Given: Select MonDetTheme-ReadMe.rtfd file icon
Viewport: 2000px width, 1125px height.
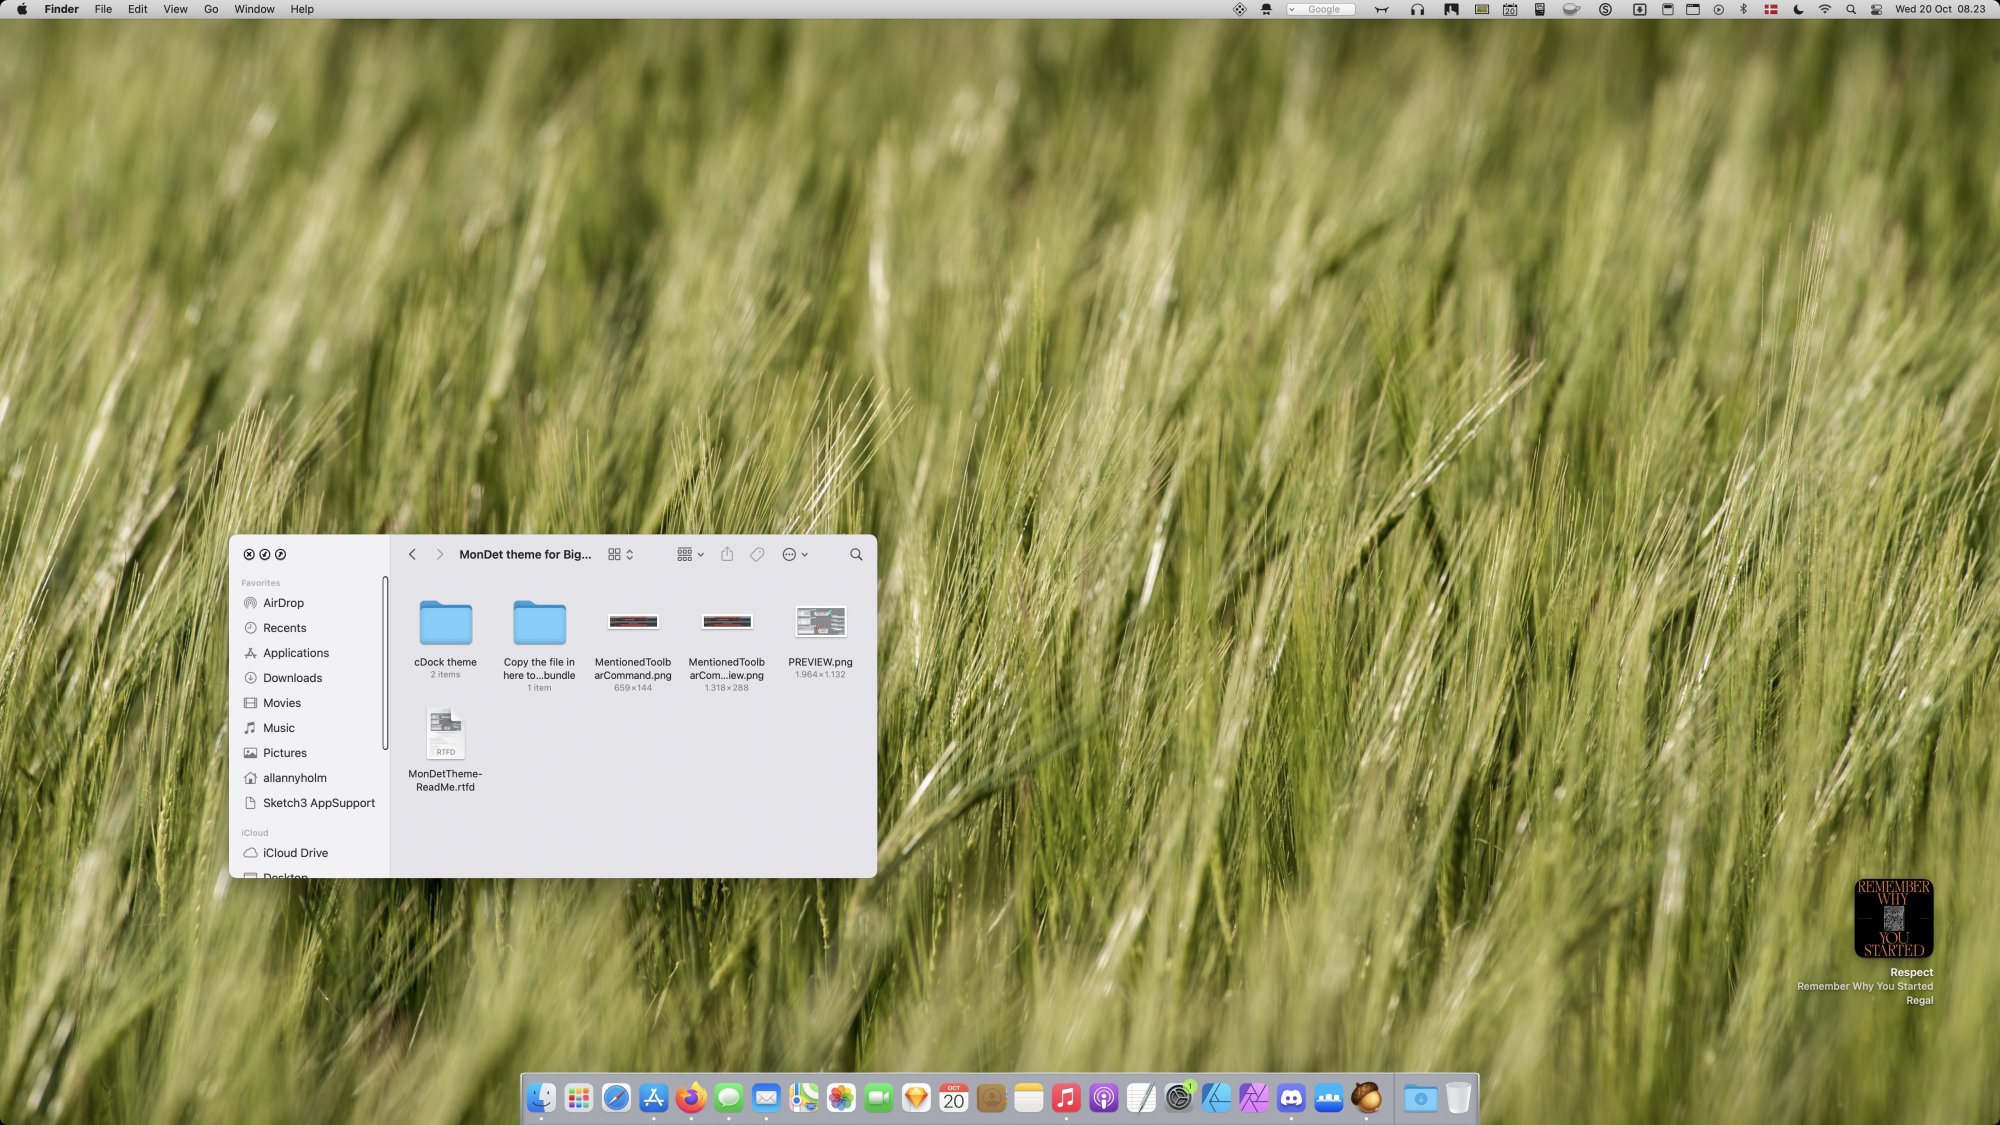Looking at the screenshot, I should (x=445, y=735).
